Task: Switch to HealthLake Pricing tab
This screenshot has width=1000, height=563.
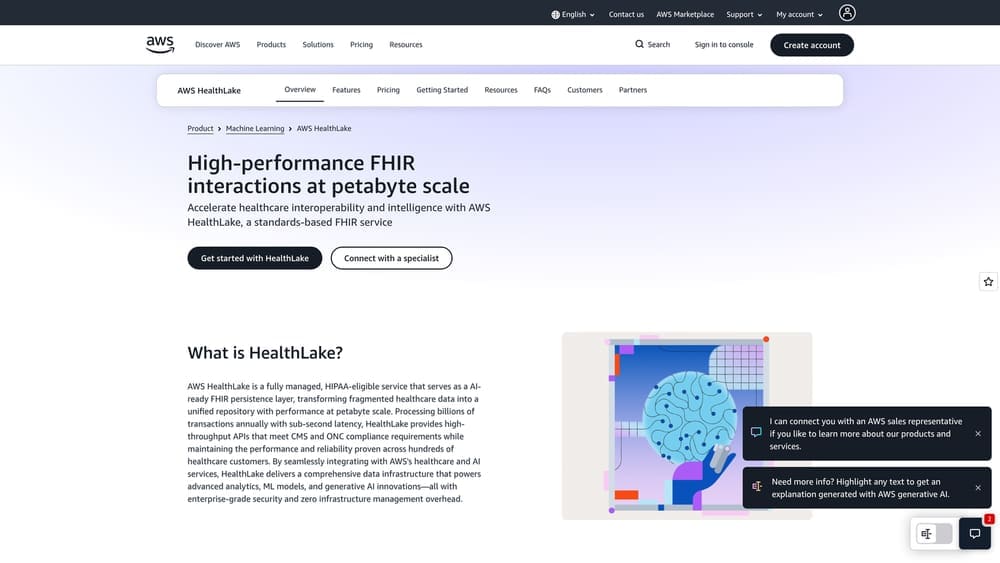Action: 388,90
